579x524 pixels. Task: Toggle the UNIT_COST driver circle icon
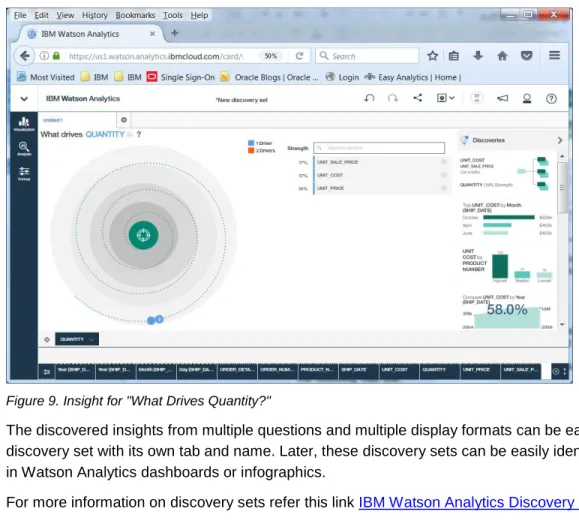tap(443, 175)
